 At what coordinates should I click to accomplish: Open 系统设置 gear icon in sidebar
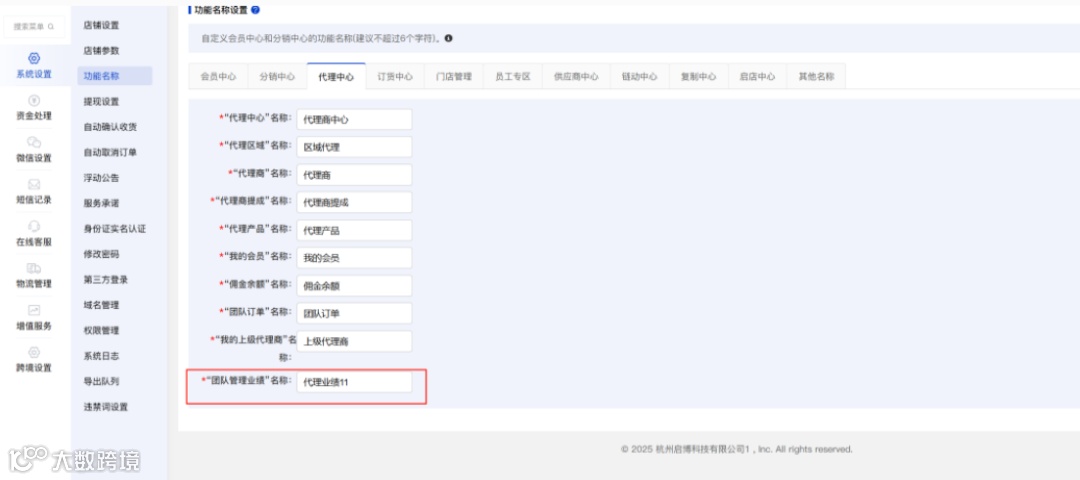click(34, 59)
